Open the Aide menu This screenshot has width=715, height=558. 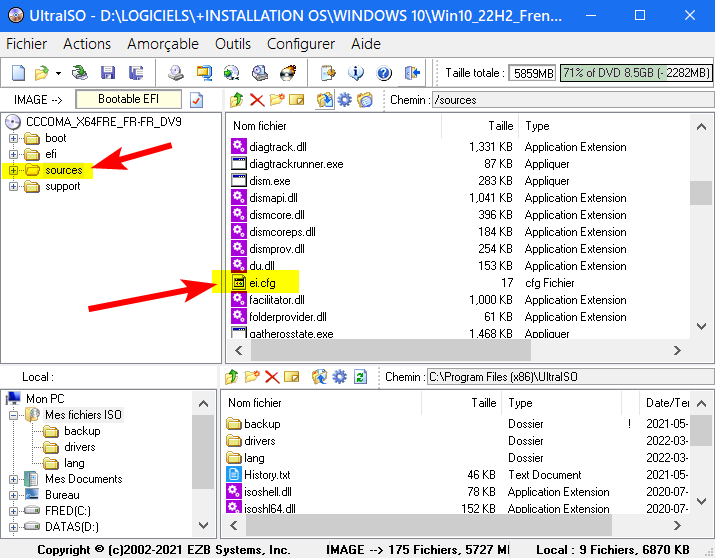[366, 44]
